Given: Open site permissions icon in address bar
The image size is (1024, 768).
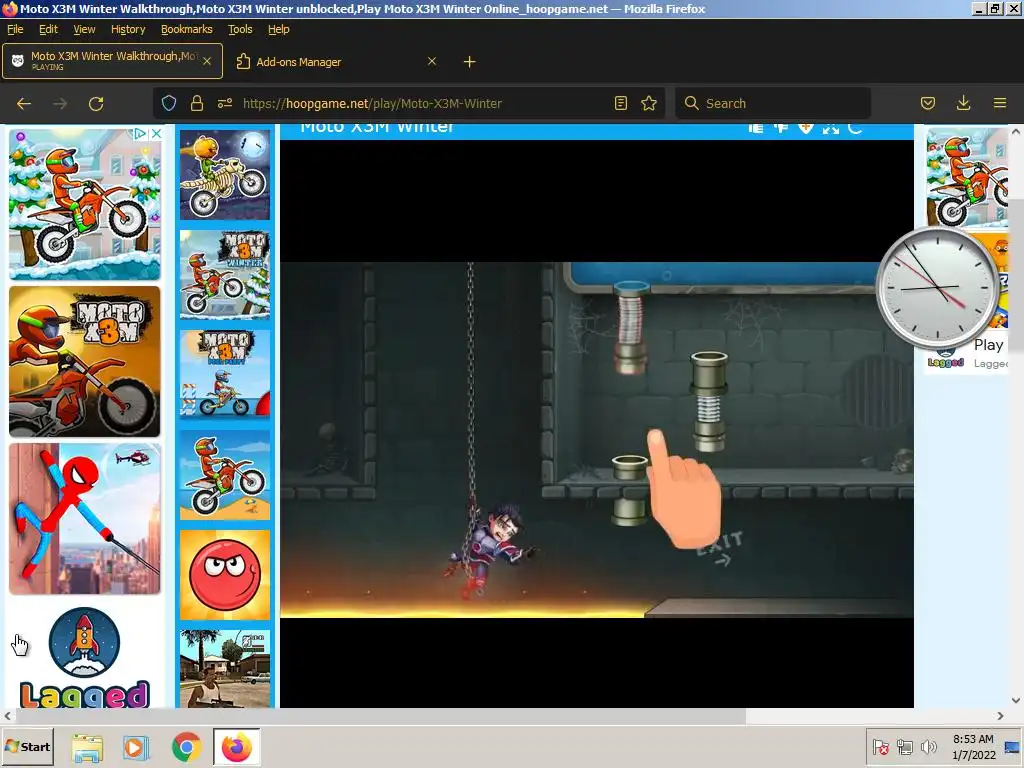Looking at the screenshot, I should click(225, 103).
